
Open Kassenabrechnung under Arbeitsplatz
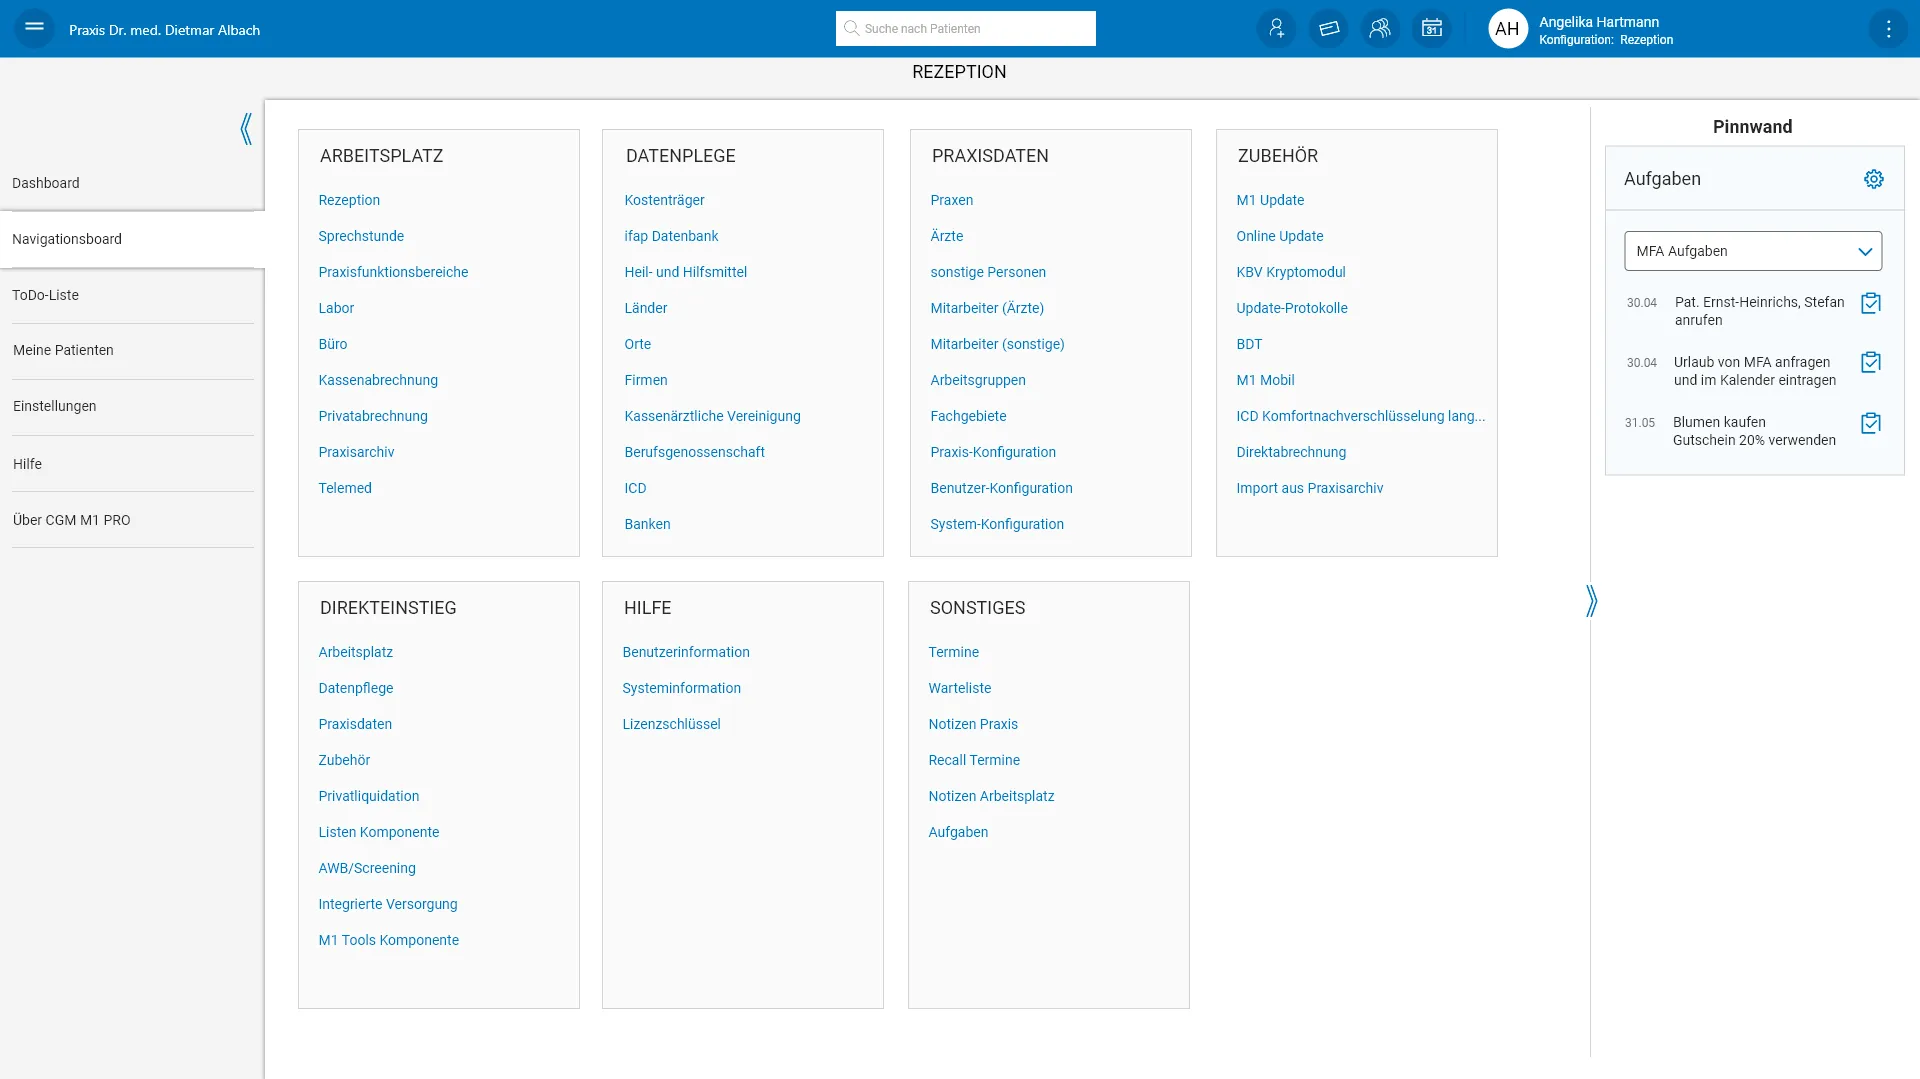pos(378,380)
